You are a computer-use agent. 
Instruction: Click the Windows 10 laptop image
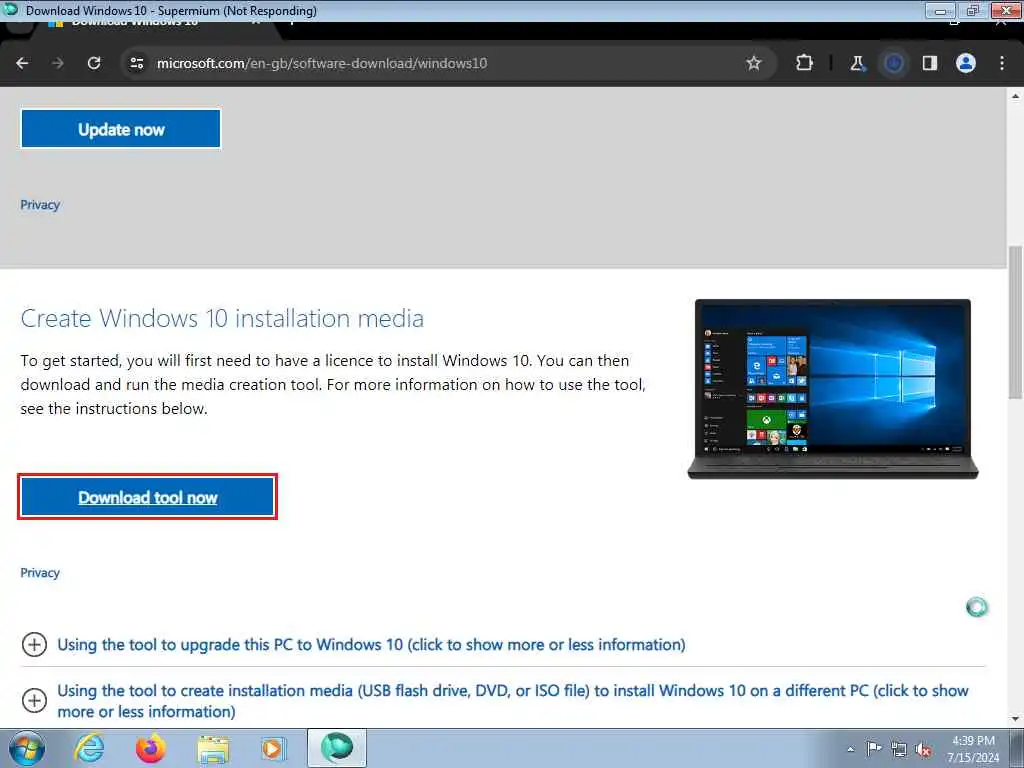(833, 389)
